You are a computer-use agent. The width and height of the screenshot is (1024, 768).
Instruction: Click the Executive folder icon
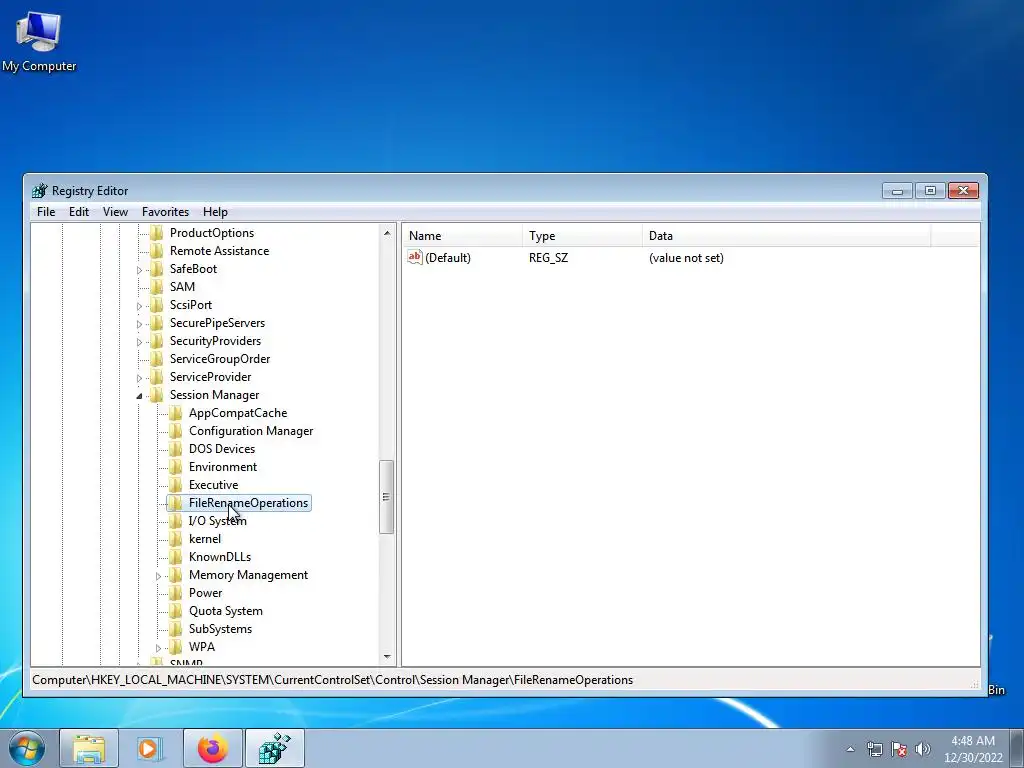(x=176, y=485)
